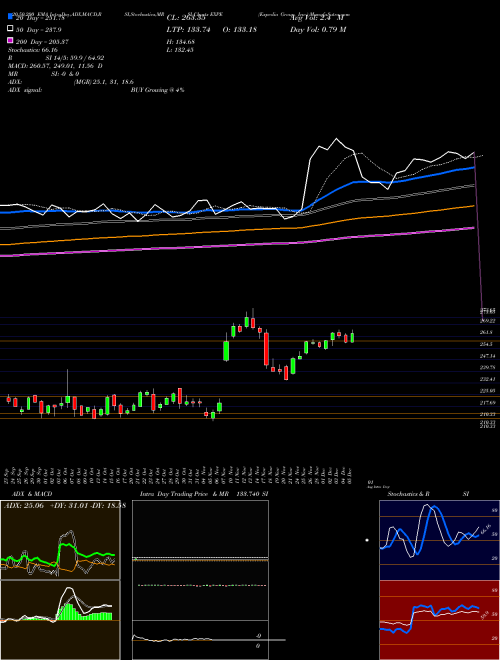500x660 pixels.
Task: Click the 217.69 price axis label
Action: click(488, 403)
